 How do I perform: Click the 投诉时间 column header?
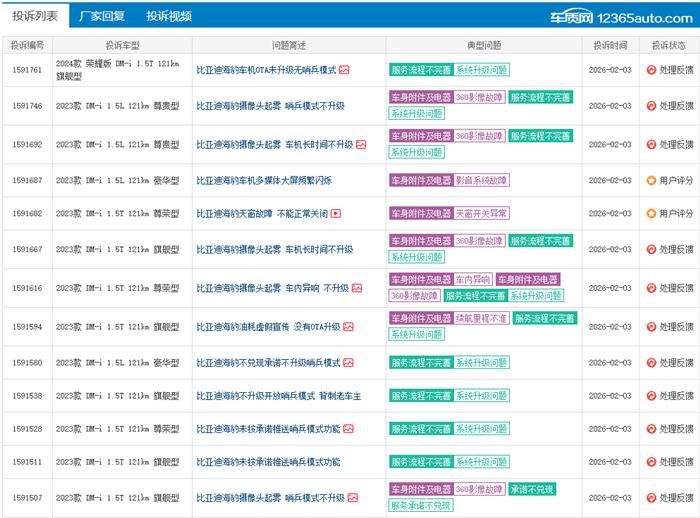coord(610,45)
